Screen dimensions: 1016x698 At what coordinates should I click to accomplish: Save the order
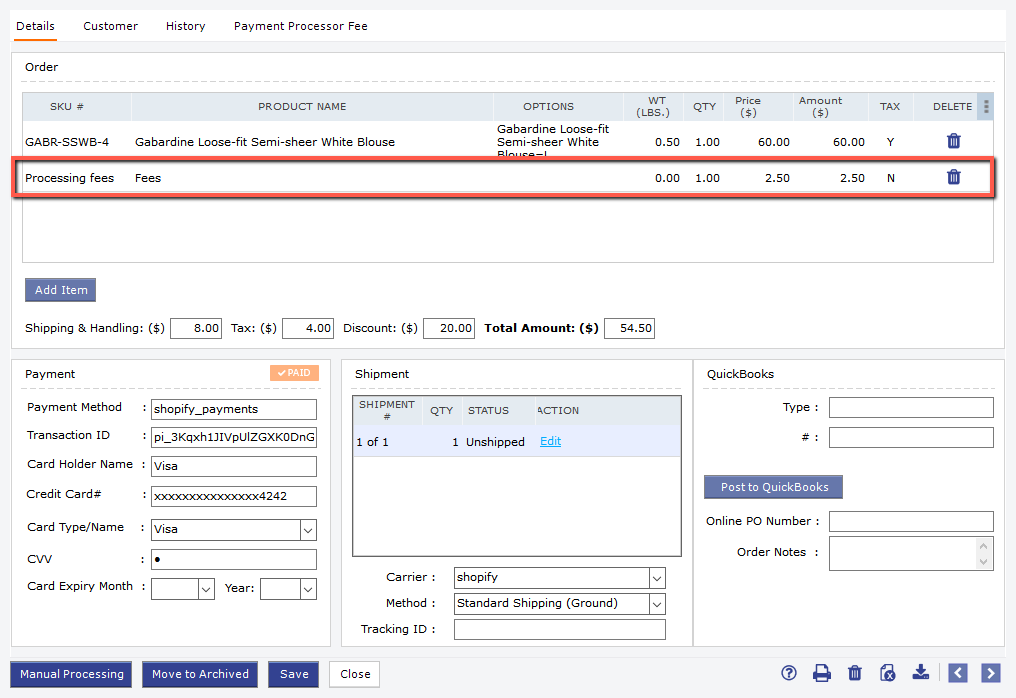(x=294, y=674)
